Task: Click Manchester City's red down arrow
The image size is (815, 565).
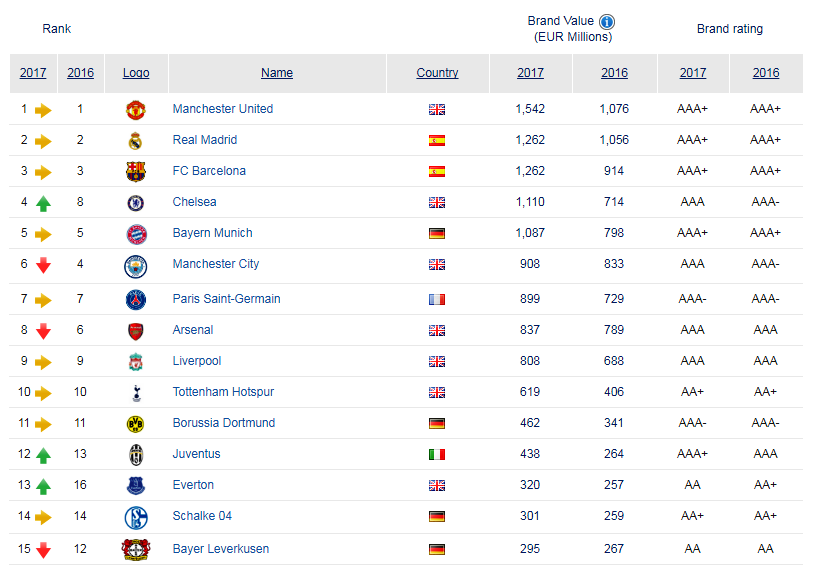Action: pos(43,265)
